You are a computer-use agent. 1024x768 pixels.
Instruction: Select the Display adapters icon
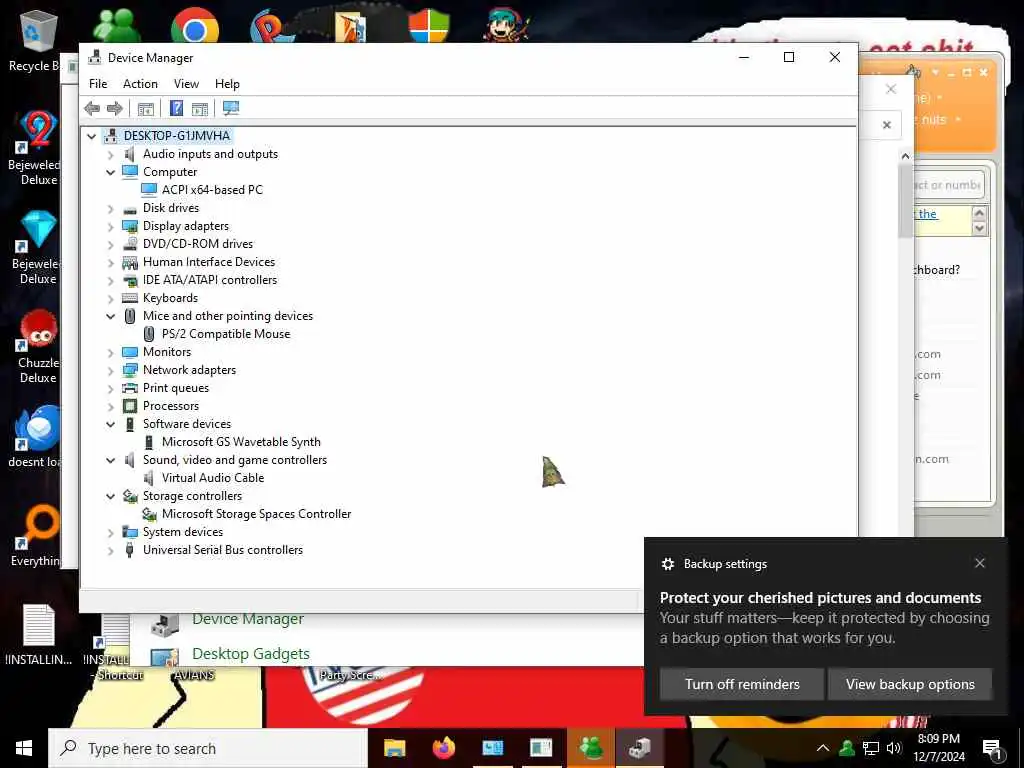(130, 226)
